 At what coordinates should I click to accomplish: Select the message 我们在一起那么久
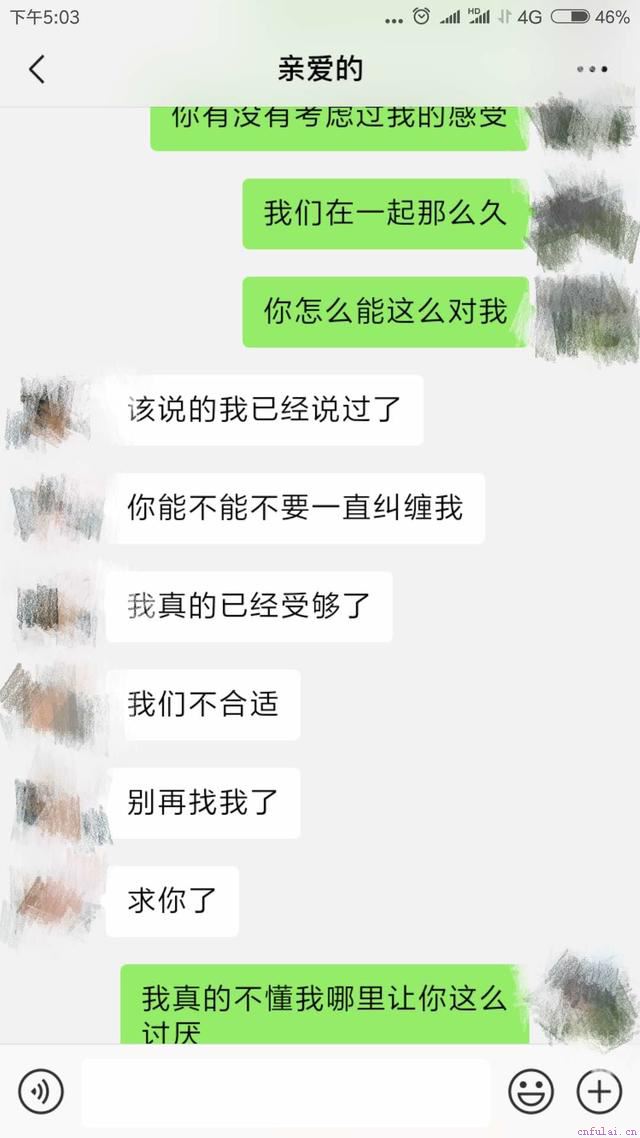pos(385,213)
